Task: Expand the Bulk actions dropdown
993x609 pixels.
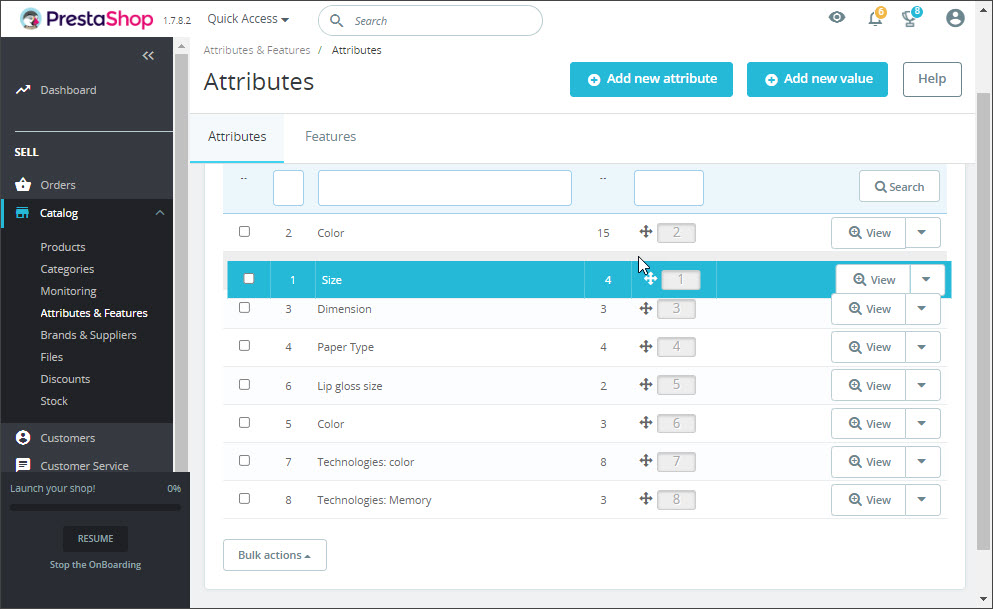Action: coord(274,554)
